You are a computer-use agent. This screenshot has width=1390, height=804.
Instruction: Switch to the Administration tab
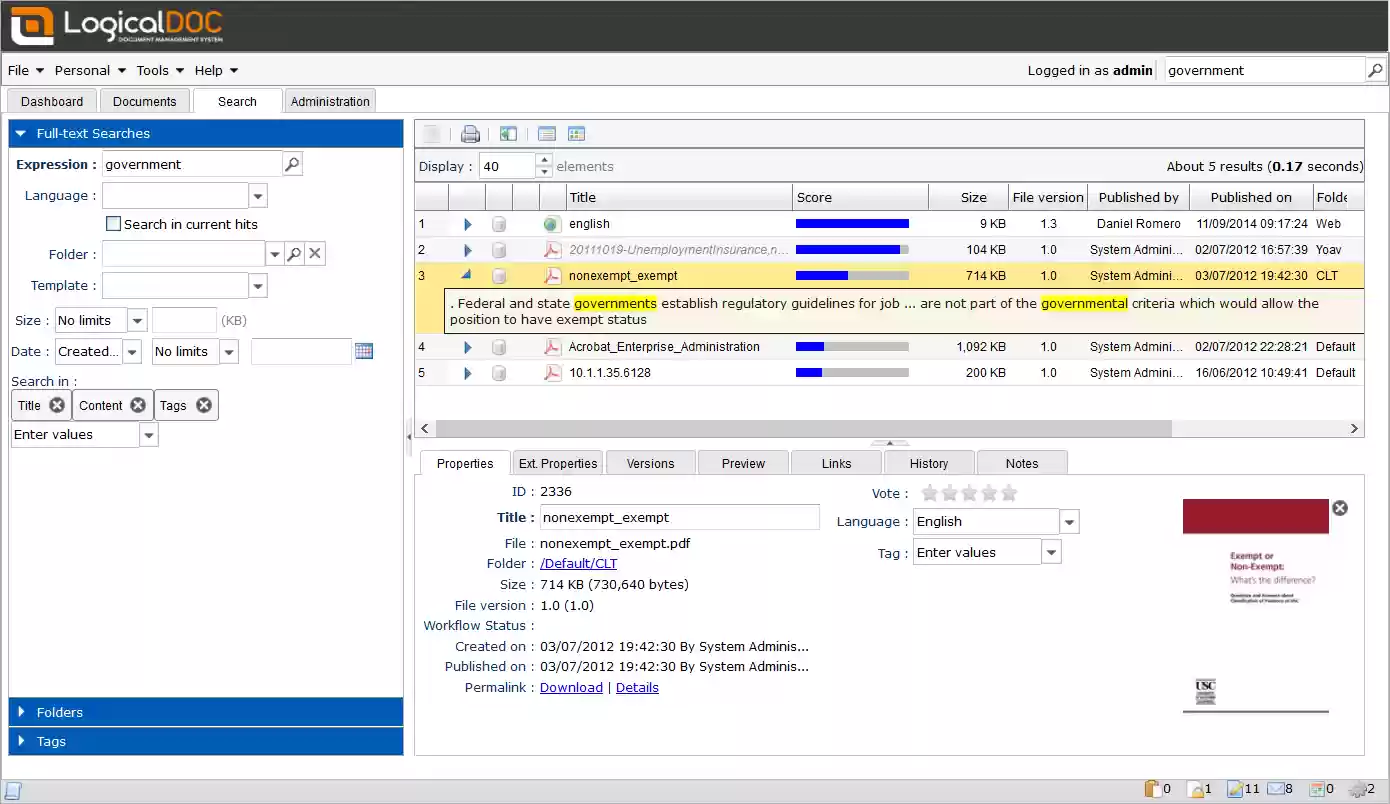(330, 100)
